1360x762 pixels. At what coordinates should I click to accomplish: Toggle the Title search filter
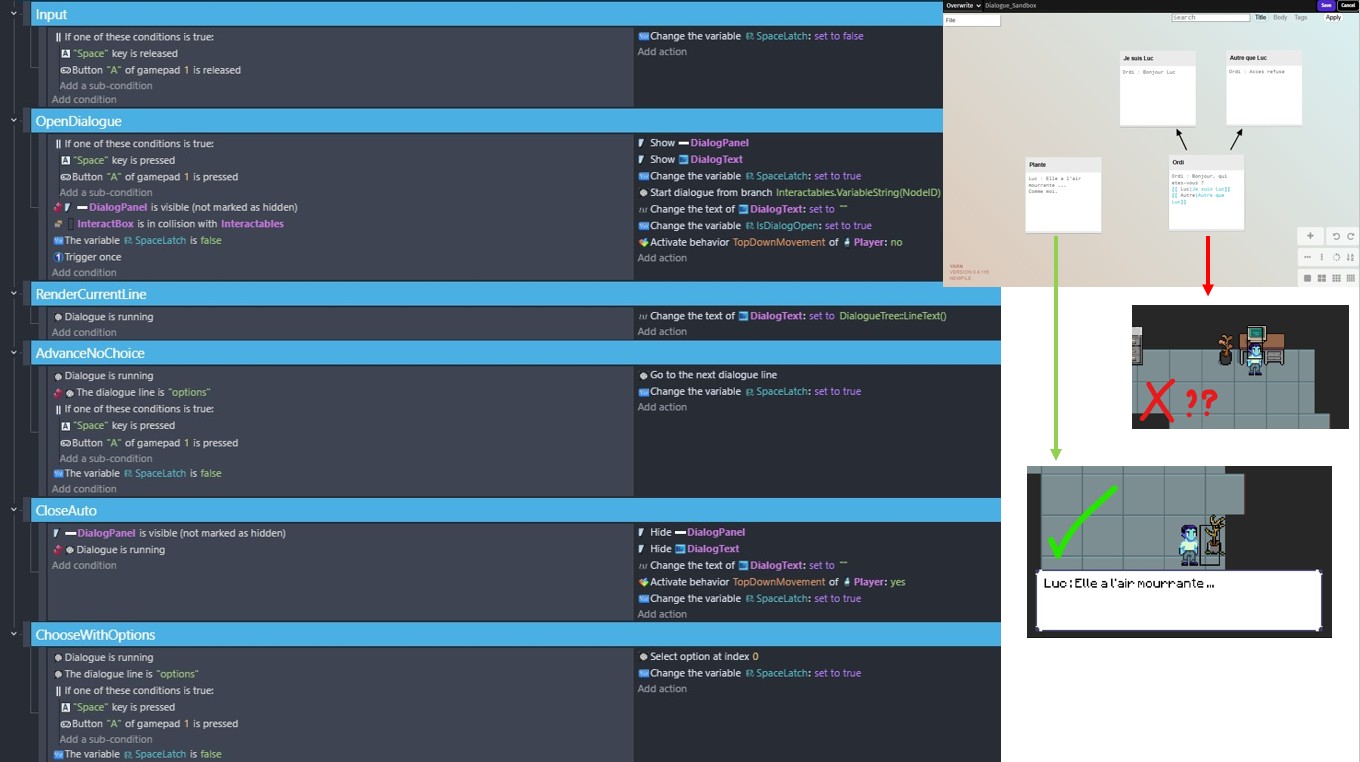click(1260, 17)
